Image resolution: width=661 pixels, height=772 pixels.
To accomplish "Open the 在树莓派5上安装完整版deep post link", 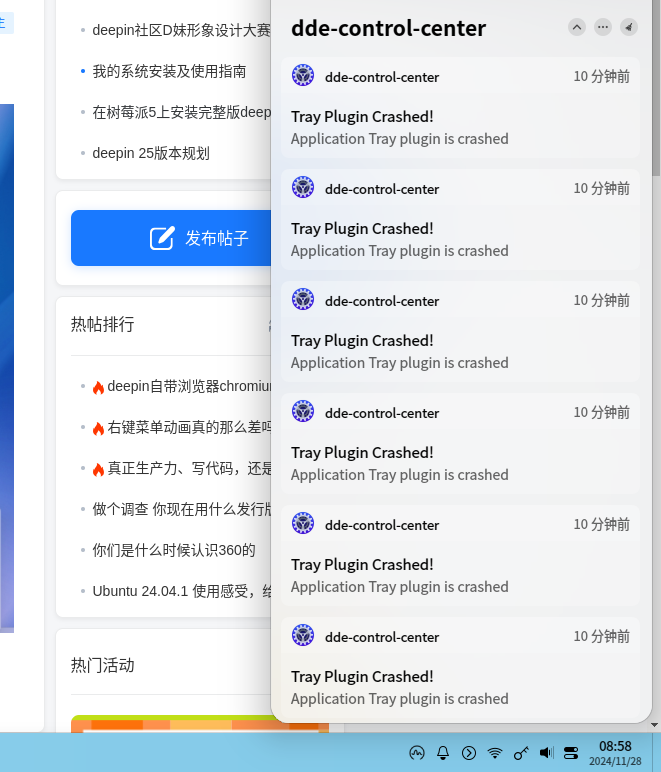I will point(181,112).
